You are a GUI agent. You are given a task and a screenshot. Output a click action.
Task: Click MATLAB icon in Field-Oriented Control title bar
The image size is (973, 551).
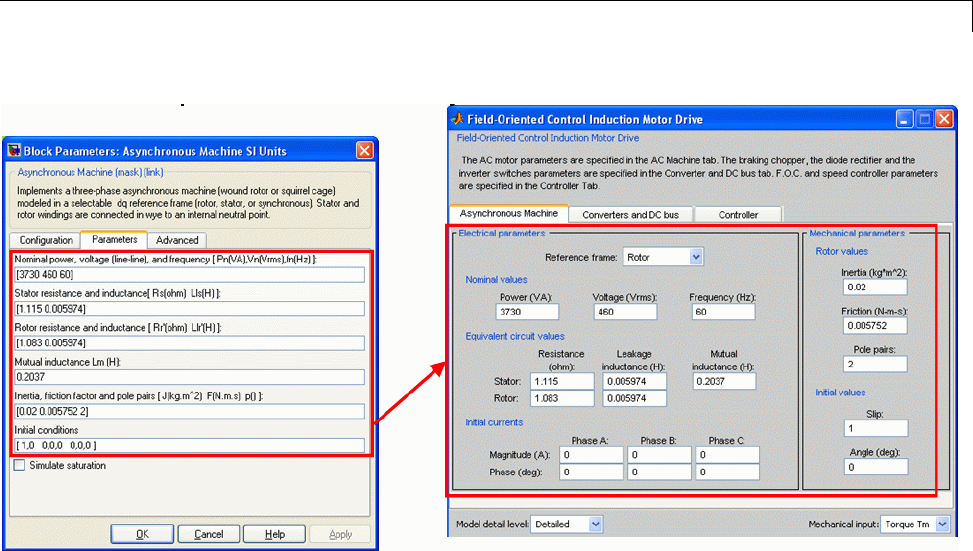click(x=458, y=119)
